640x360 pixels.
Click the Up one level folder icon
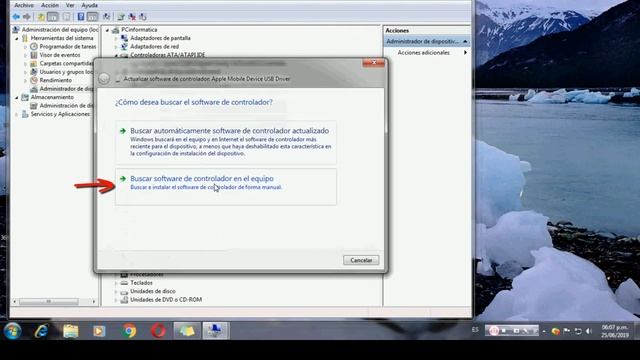(41, 17)
